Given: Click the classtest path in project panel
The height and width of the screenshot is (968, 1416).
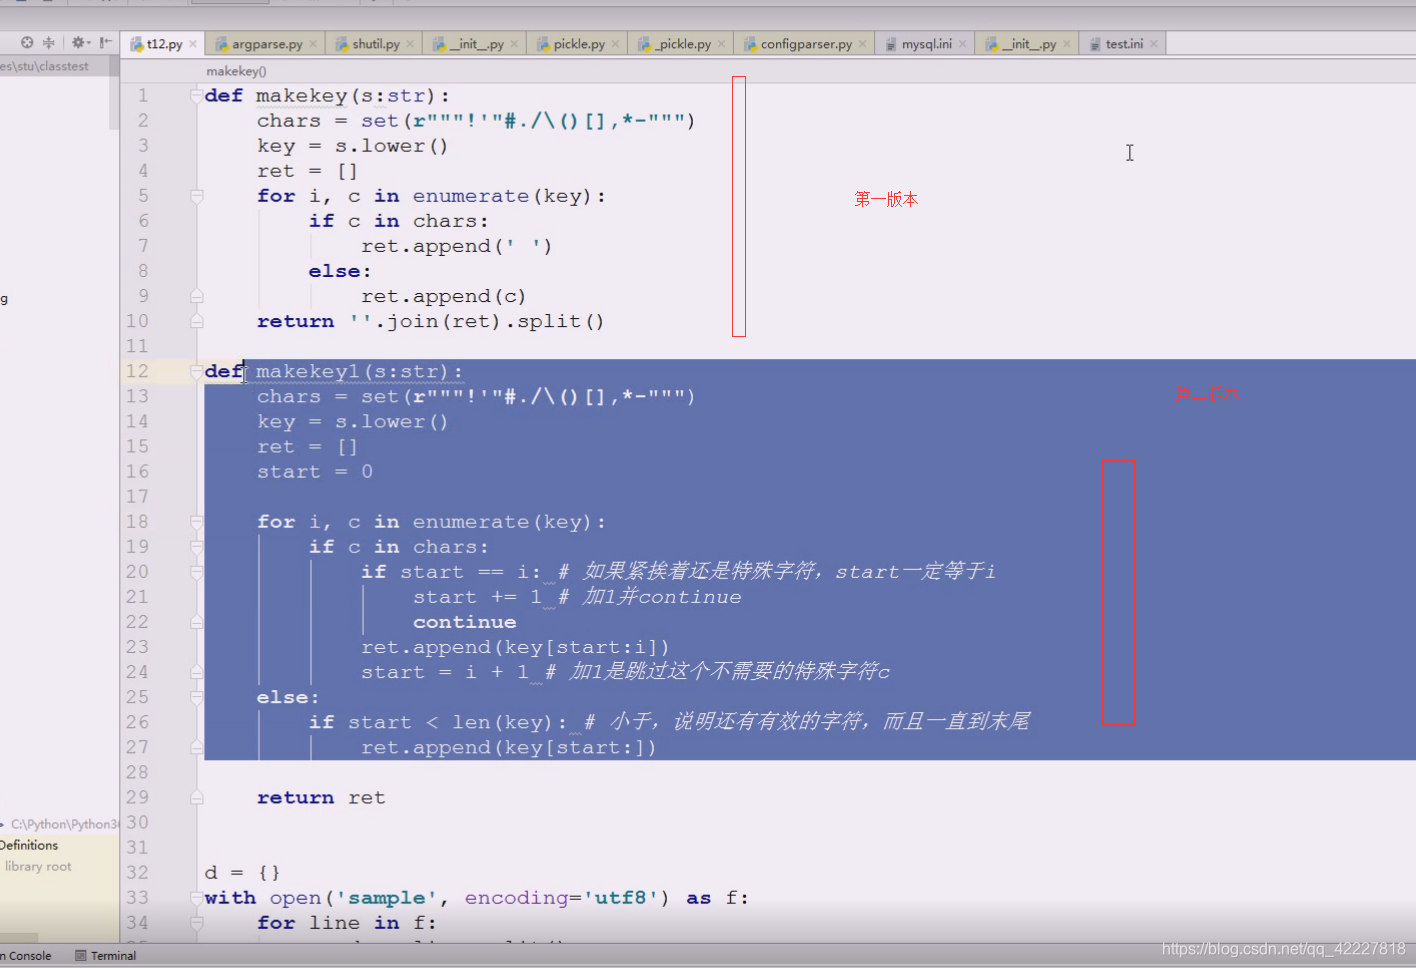Looking at the screenshot, I should (44, 66).
